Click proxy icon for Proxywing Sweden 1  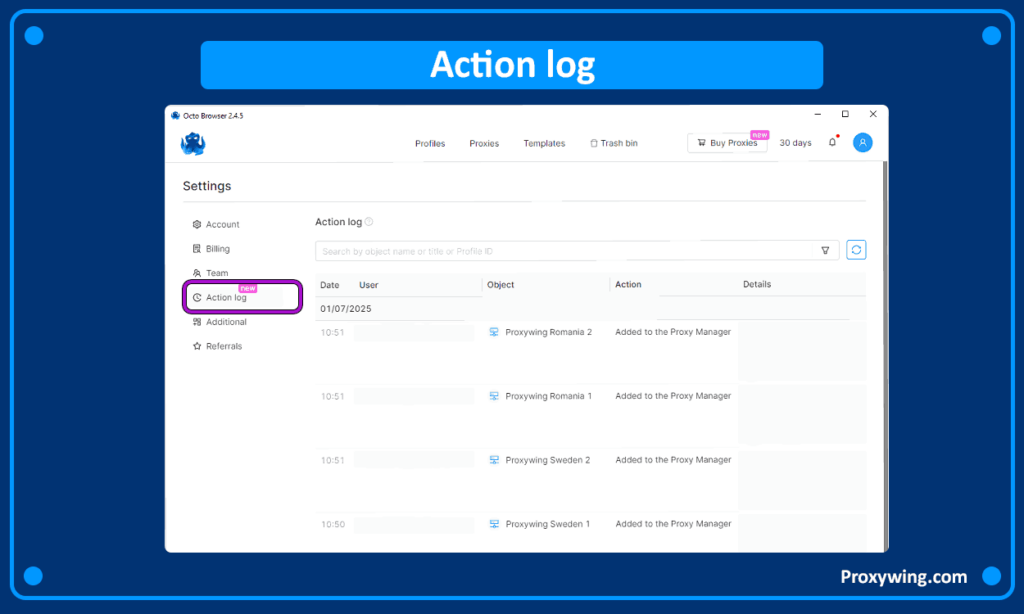pyautogui.click(x=494, y=524)
